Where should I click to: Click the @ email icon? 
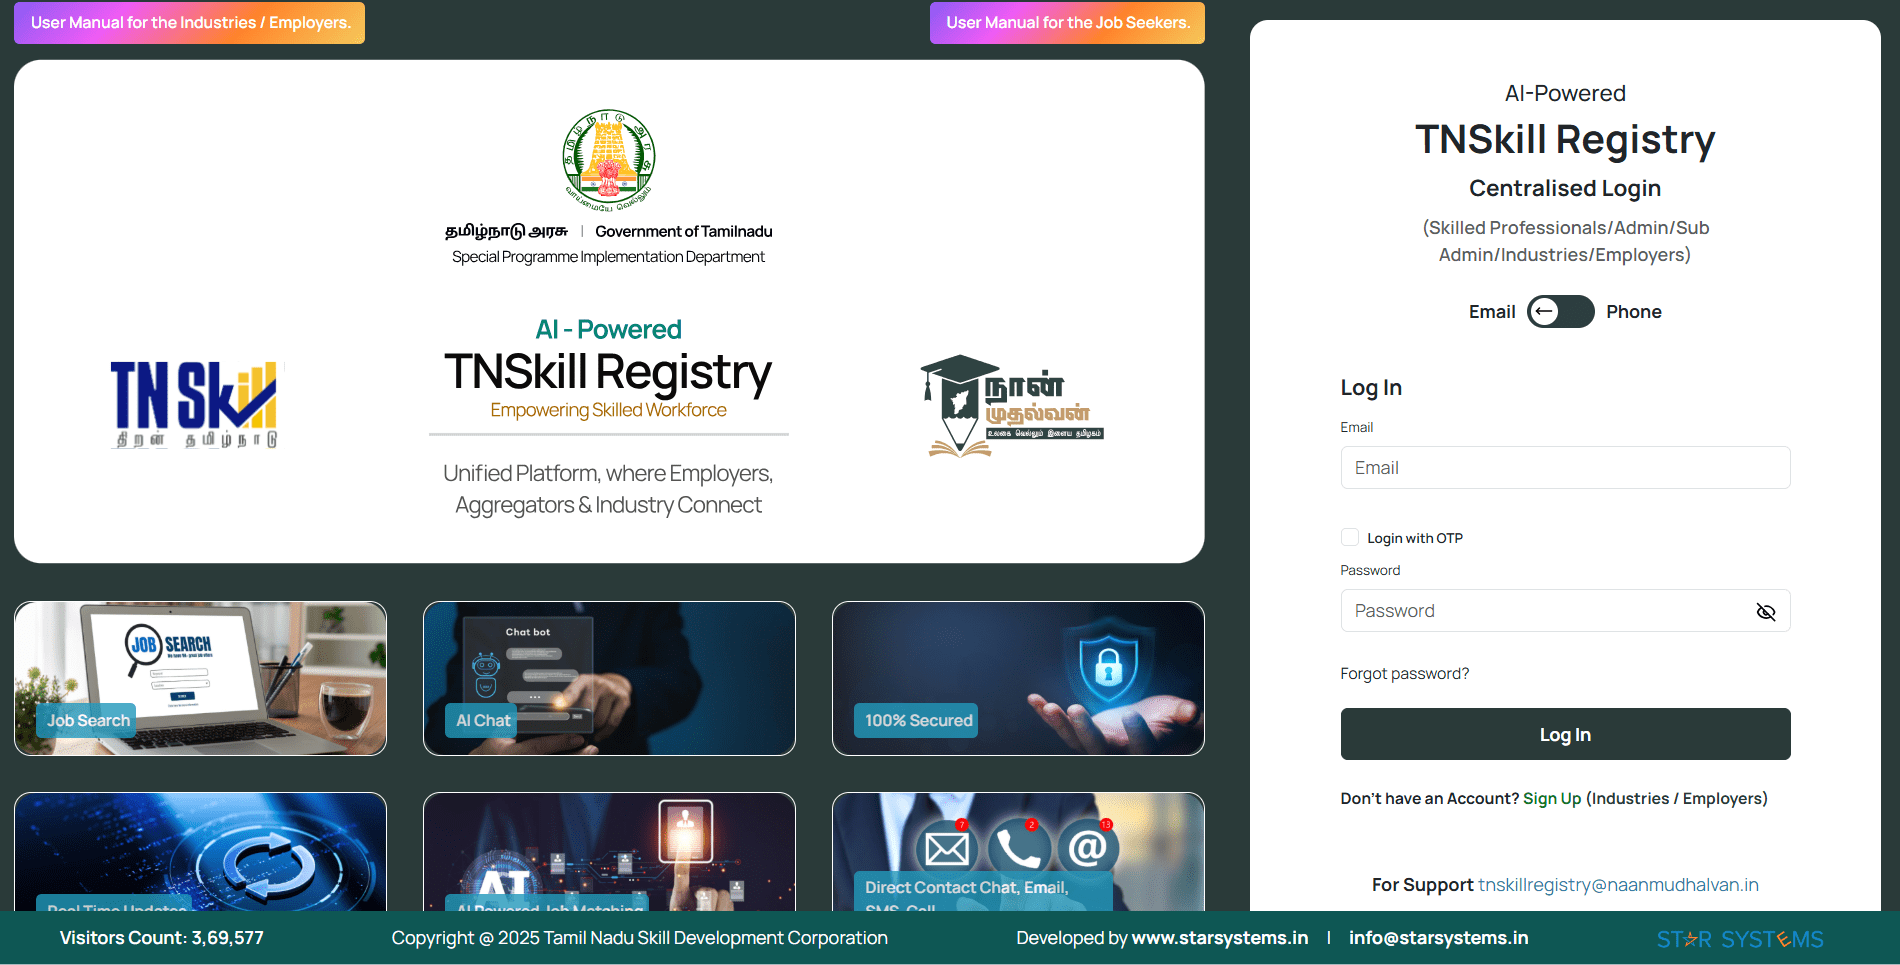[1088, 849]
